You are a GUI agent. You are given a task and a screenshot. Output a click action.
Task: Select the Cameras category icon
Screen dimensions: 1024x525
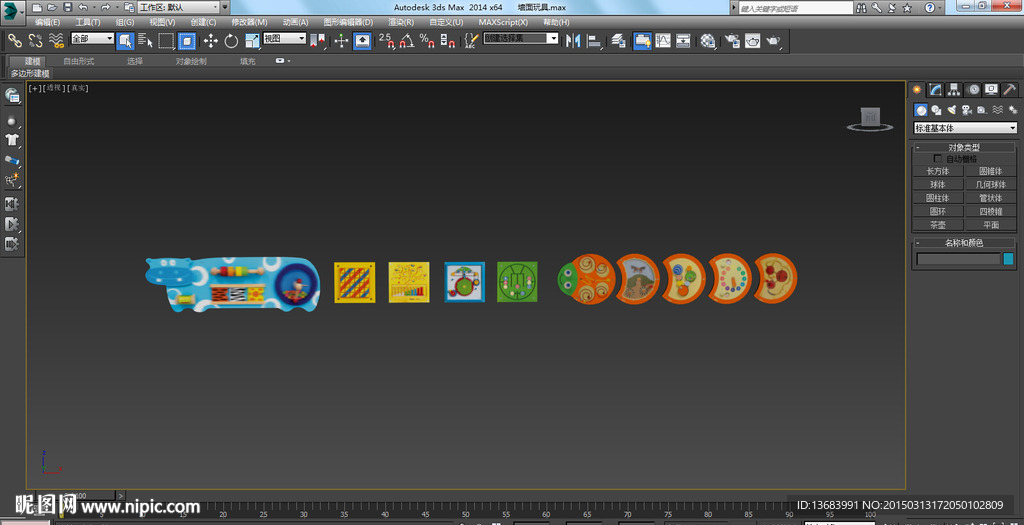click(965, 110)
